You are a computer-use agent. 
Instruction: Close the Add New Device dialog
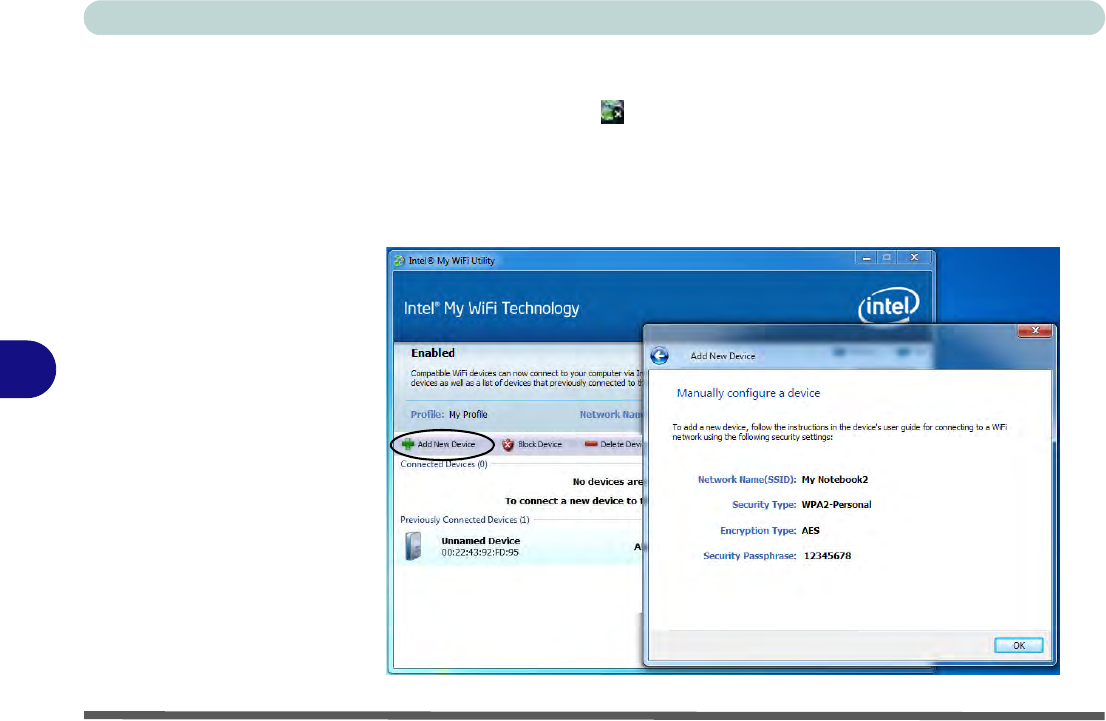coord(1035,331)
